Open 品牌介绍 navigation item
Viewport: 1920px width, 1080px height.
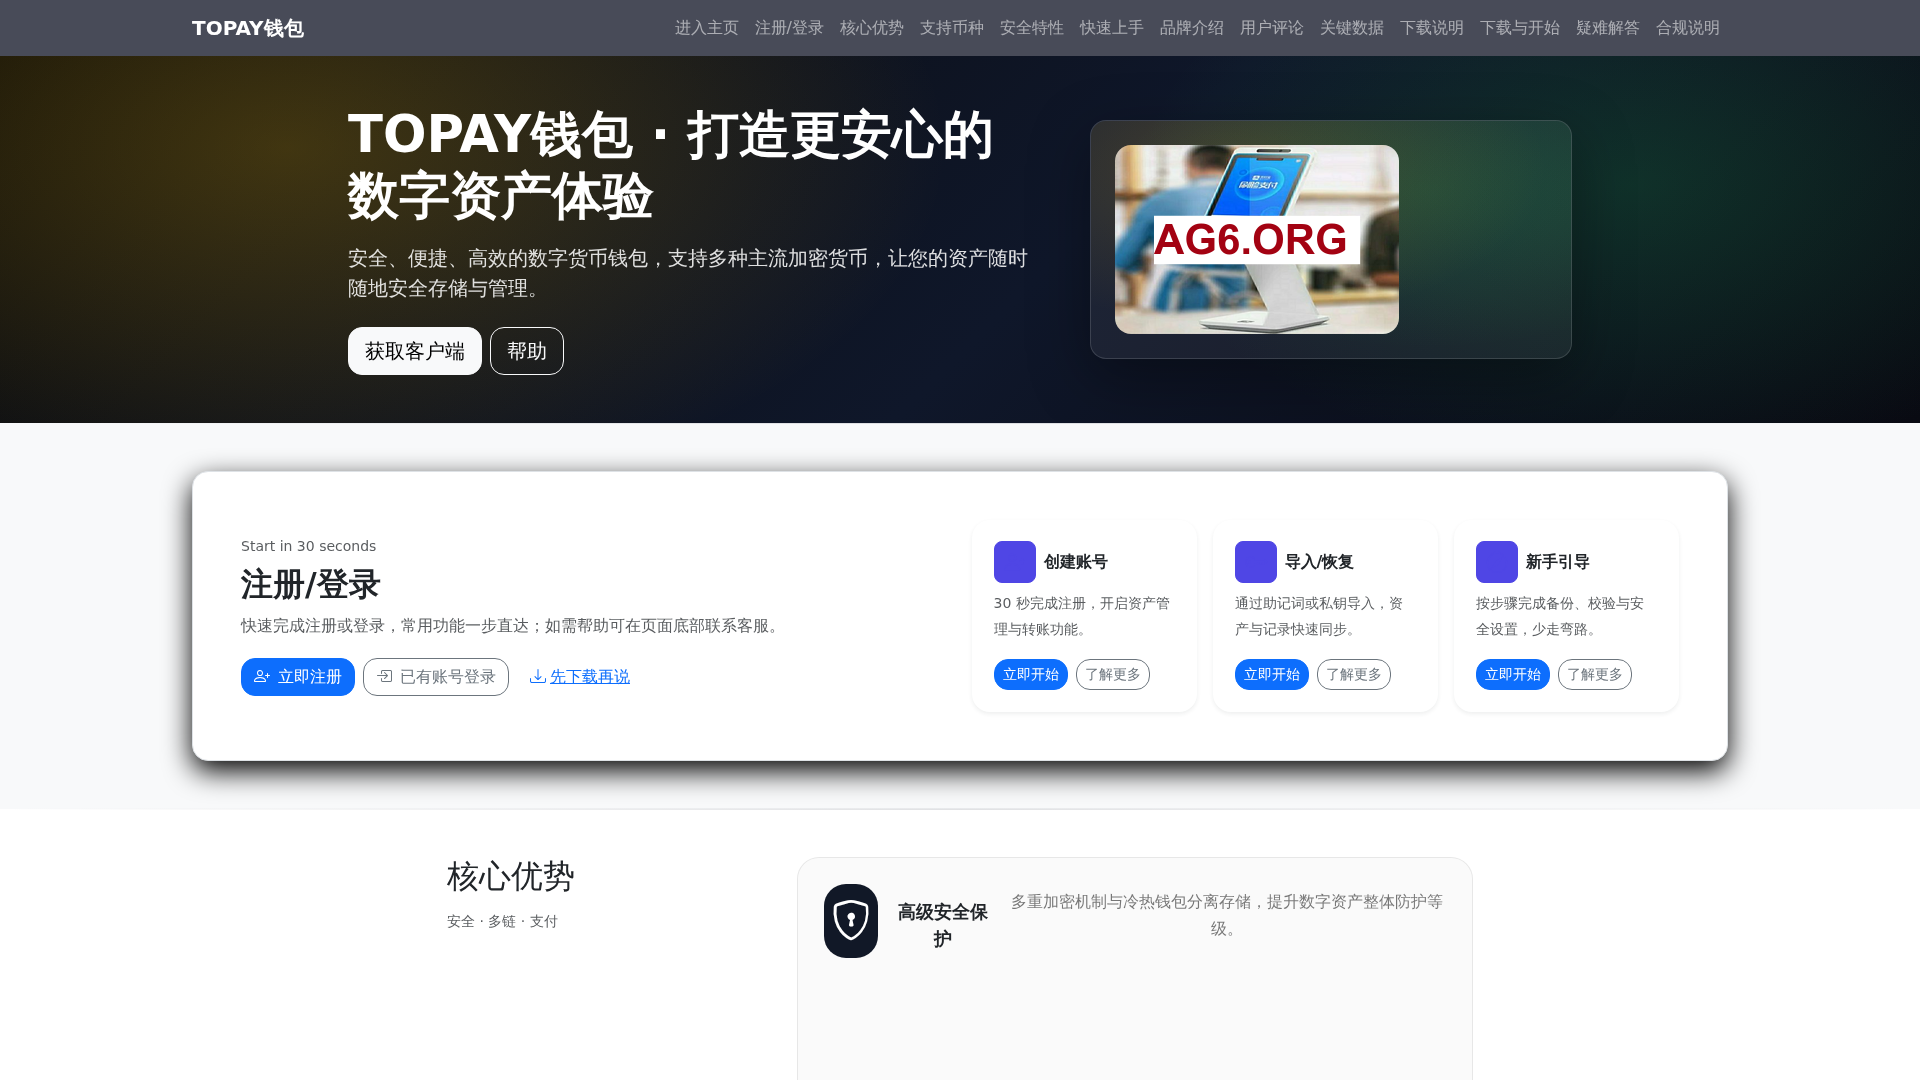1191,28
